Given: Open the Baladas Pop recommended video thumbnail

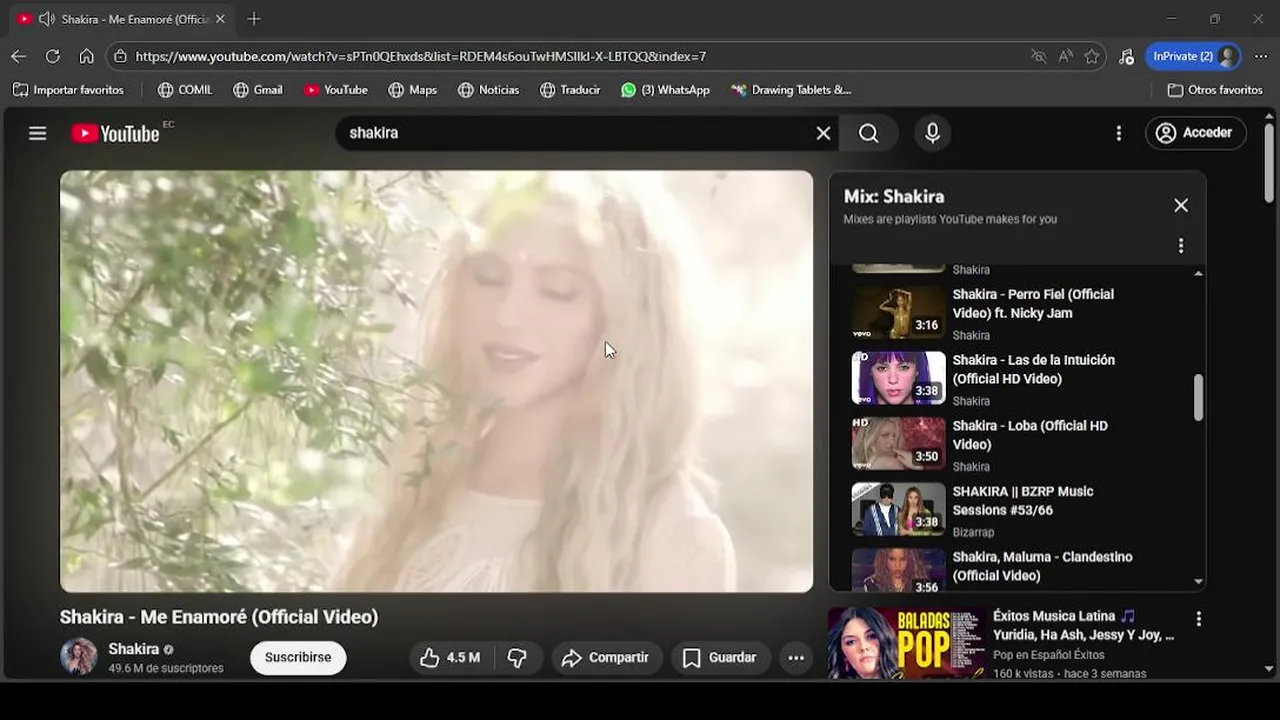Looking at the screenshot, I should pyautogui.click(x=905, y=643).
